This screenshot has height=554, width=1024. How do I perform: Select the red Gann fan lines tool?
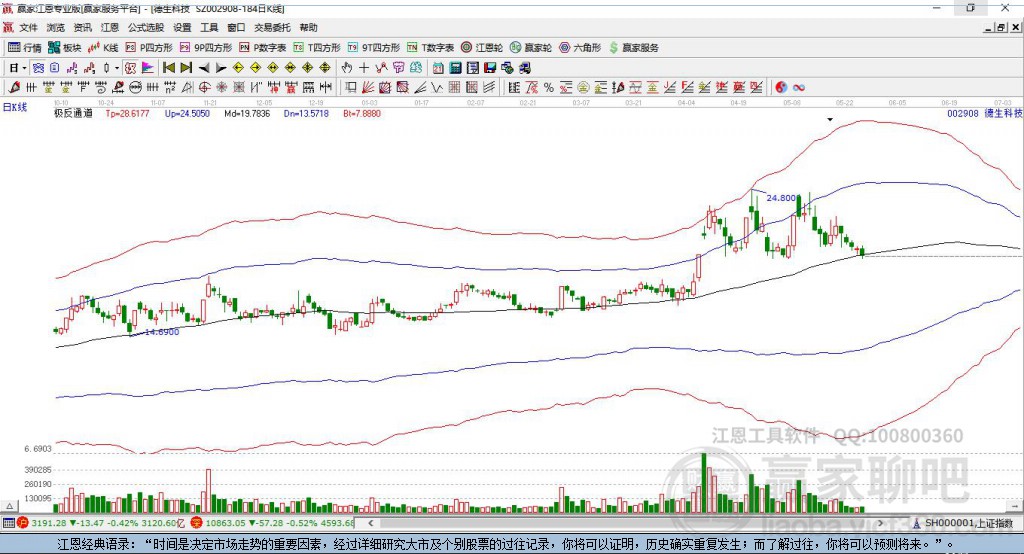coord(368,87)
